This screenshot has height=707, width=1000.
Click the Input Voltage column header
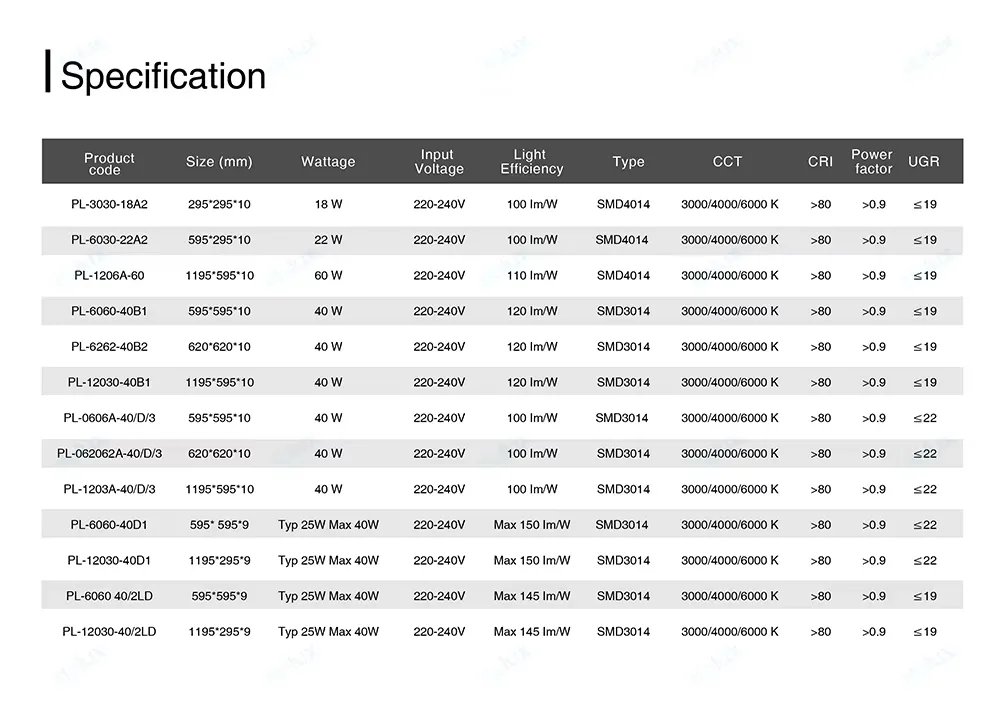(x=438, y=162)
